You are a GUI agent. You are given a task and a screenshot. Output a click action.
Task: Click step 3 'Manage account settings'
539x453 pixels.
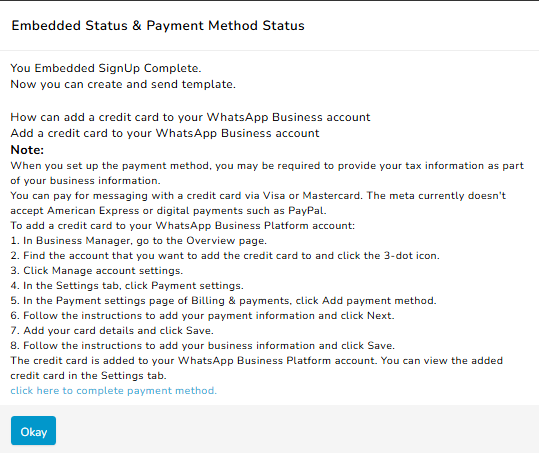(x=97, y=270)
